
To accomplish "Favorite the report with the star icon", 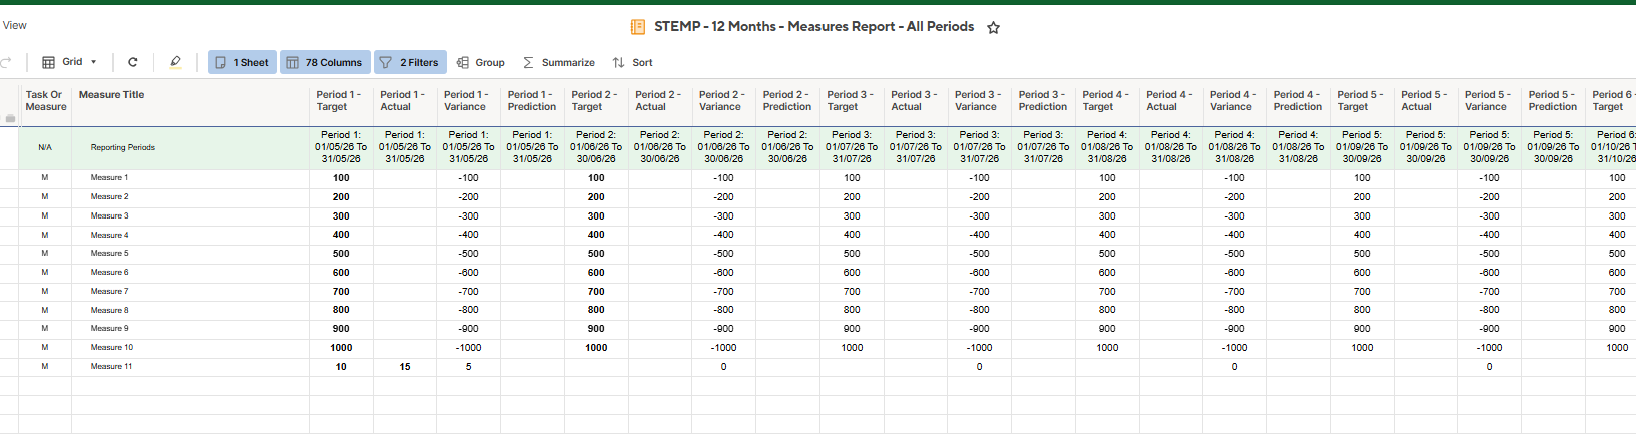I will [993, 28].
